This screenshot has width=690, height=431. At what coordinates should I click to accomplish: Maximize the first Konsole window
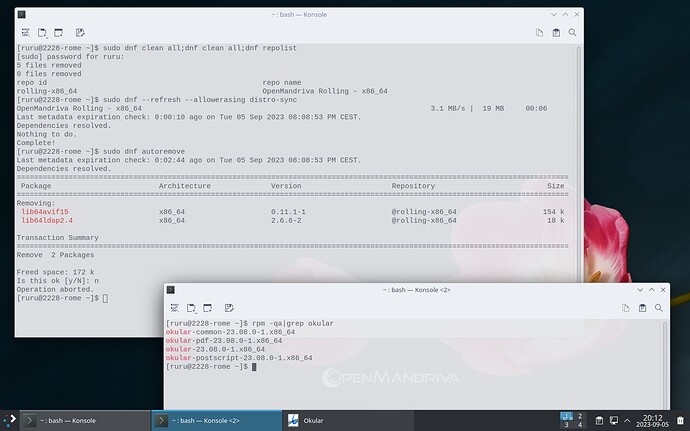tap(565, 15)
